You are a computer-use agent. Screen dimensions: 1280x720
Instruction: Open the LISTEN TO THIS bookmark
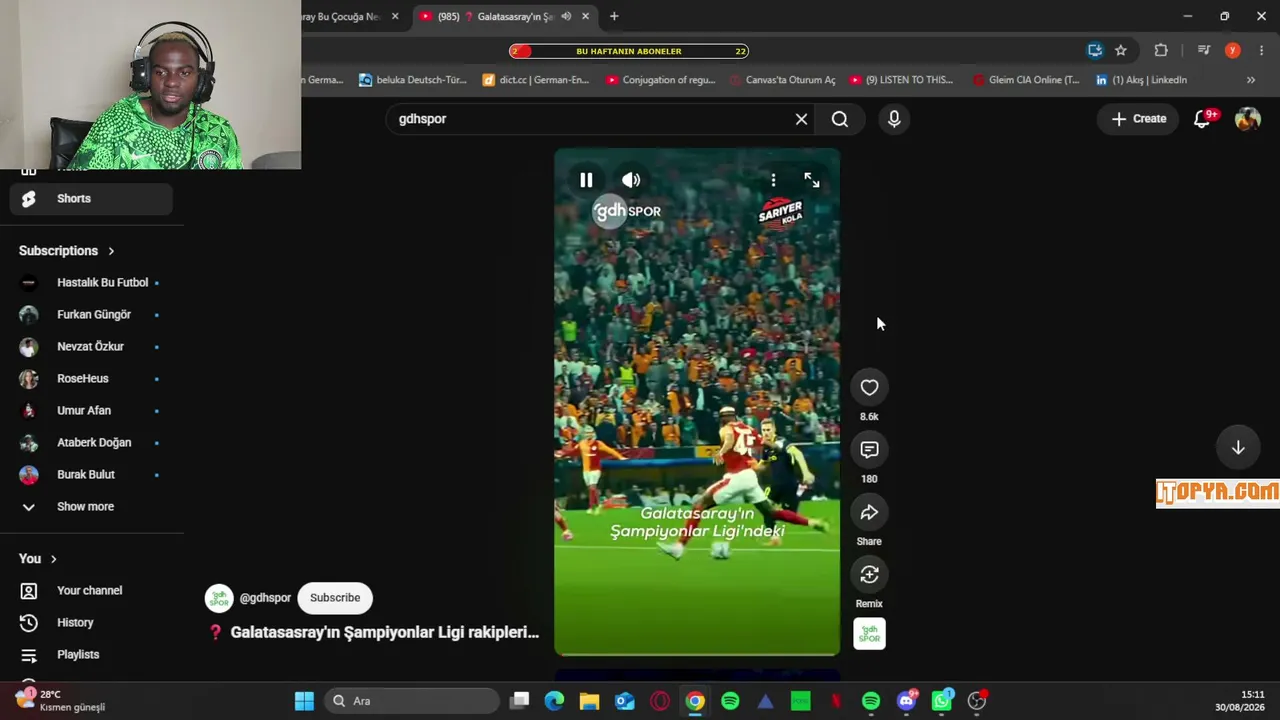tap(901, 80)
